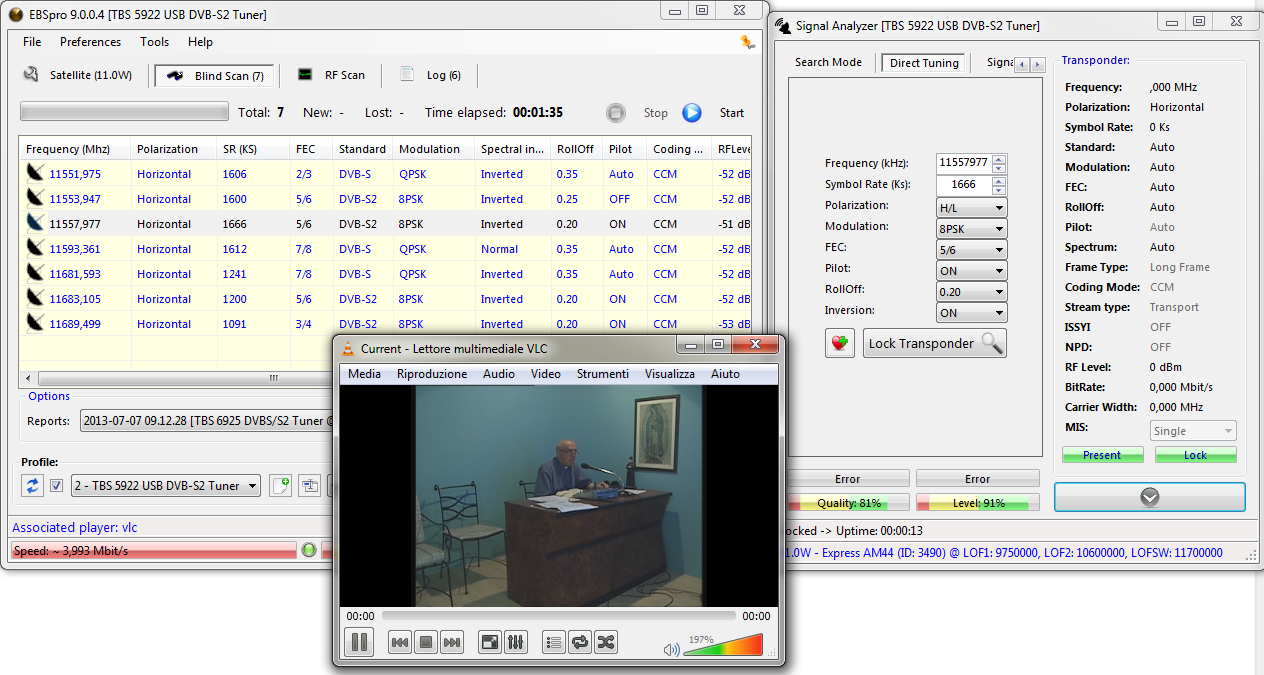
Task: Toggle VLC shuffle mode
Action: [x=606, y=642]
